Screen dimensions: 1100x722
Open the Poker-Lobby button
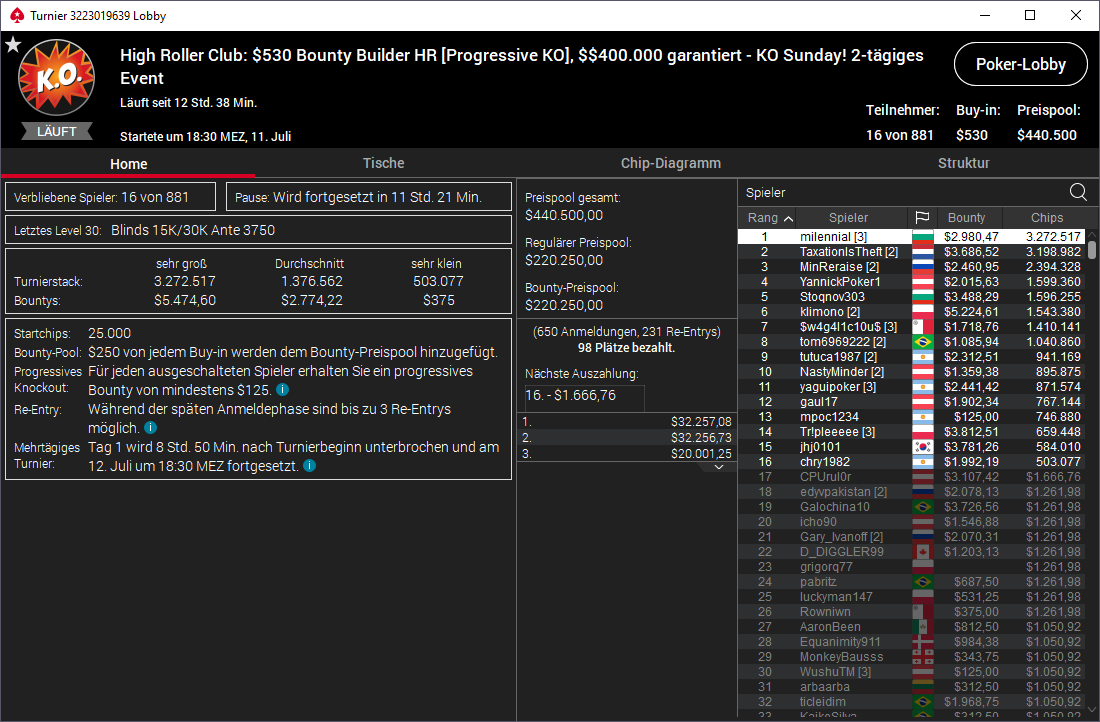pos(1021,64)
